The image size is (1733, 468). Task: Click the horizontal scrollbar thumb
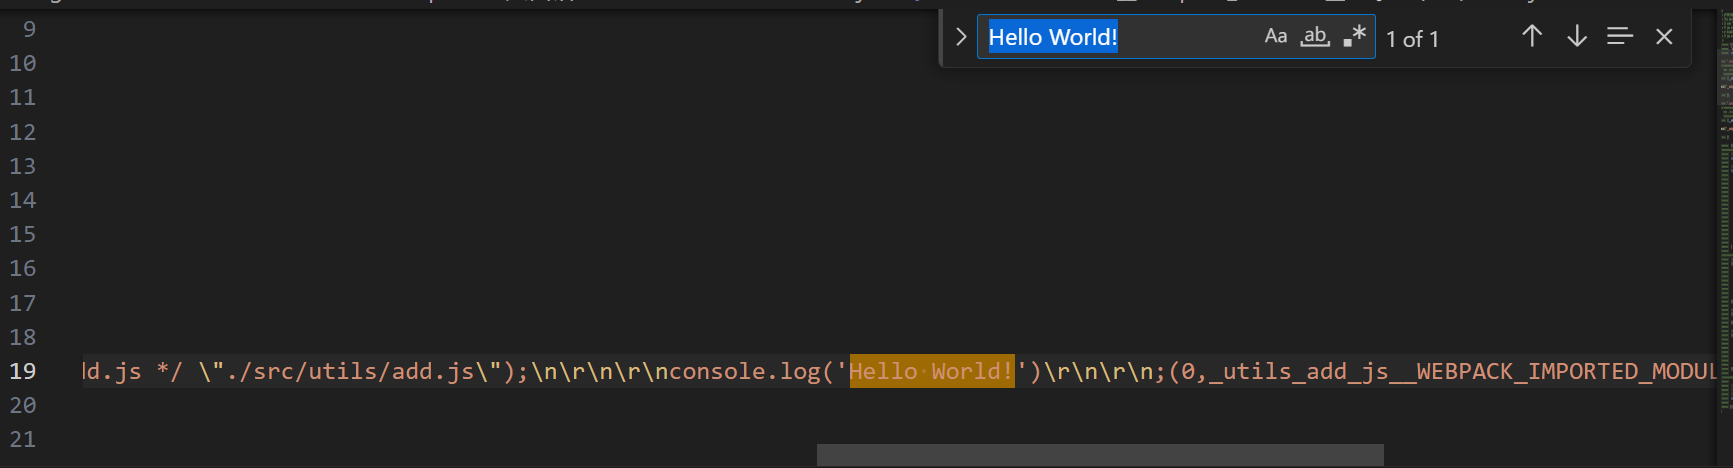coord(1100,455)
